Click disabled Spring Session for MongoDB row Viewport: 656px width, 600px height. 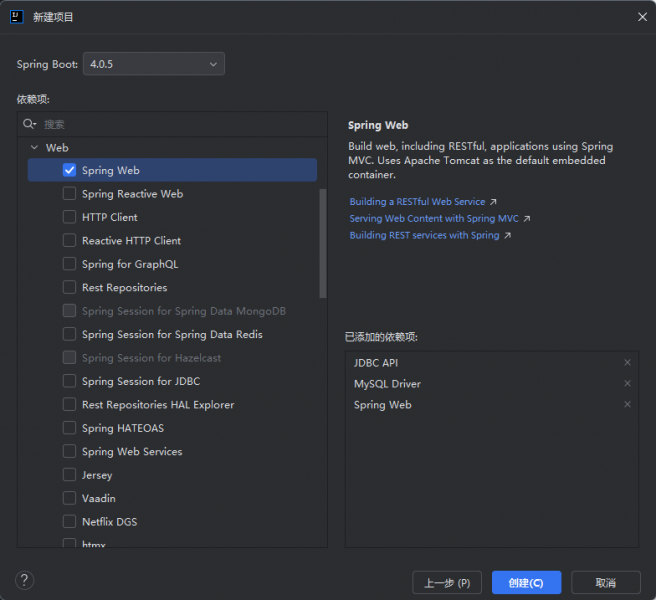[x=172, y=310]
